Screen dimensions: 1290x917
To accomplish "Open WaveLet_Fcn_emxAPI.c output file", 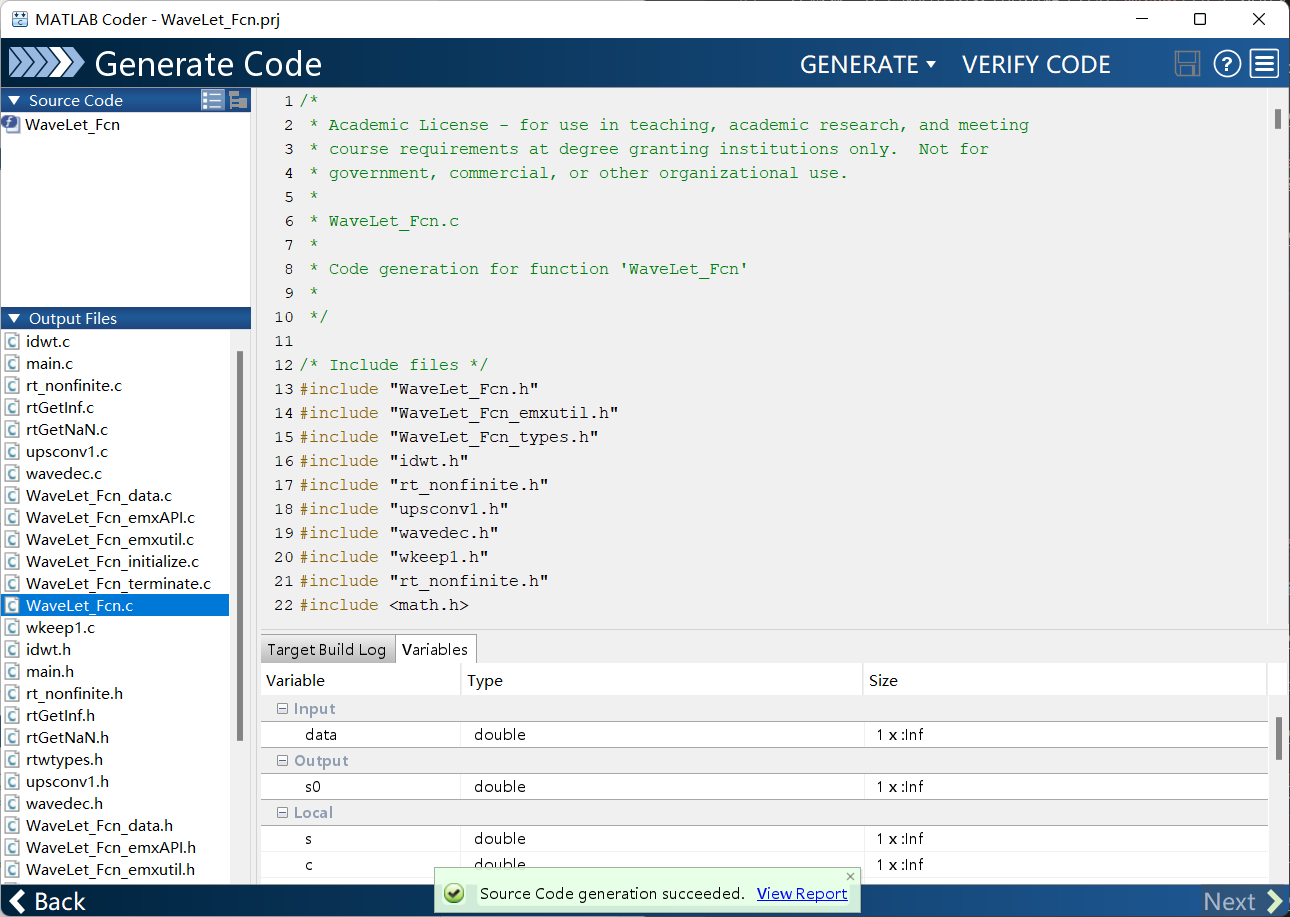I will [110, 518].
